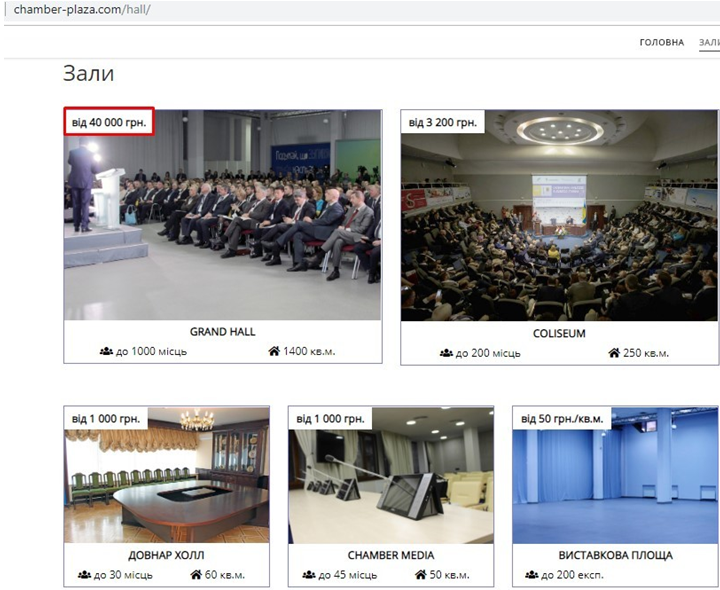This screenshot has height=590, width=720.
Task: Open the ГОЛОВНА menu item
Action: (661, 42)
